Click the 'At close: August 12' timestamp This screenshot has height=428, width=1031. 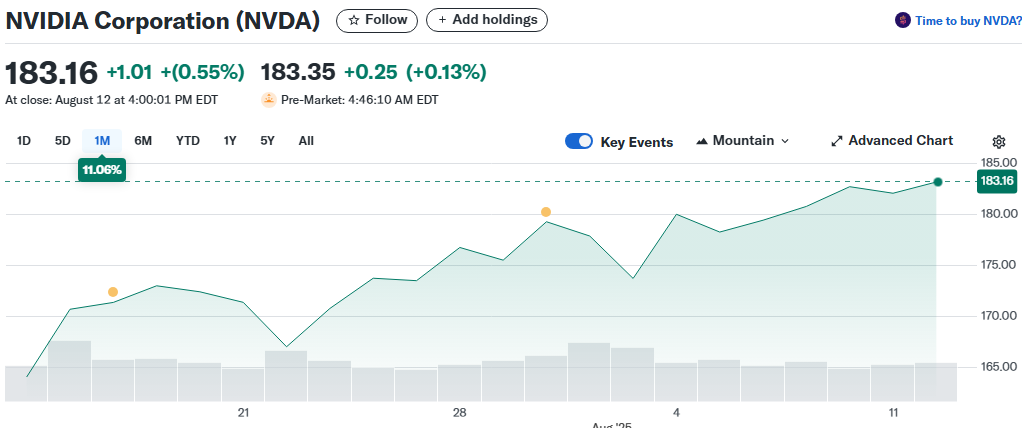[112, 100]
